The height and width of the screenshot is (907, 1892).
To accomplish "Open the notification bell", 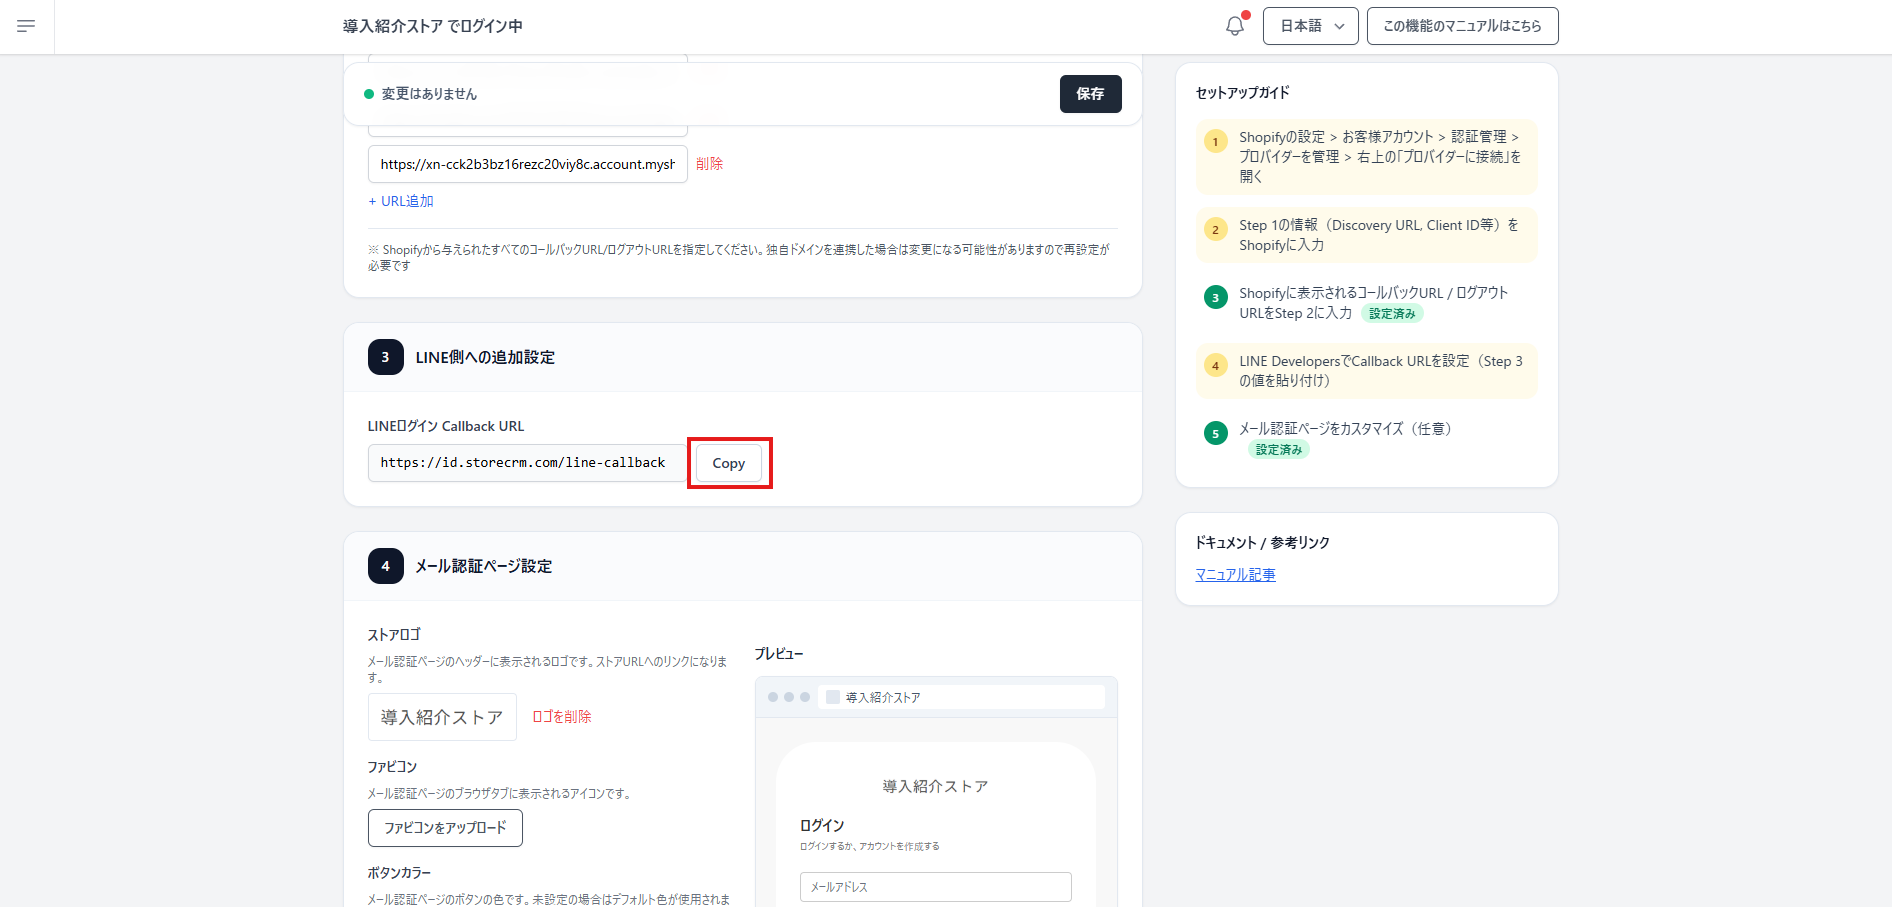I will [1235, 26].
